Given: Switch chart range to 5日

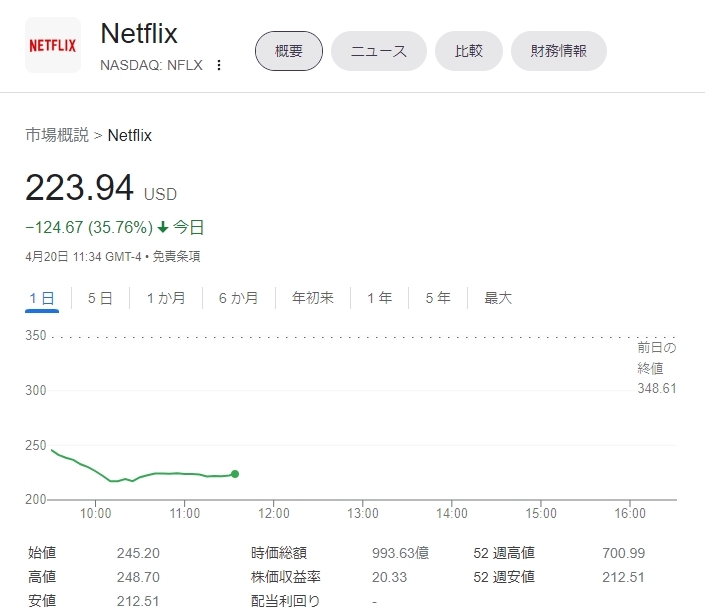Looking at the screenshot, I should (100, 298).
